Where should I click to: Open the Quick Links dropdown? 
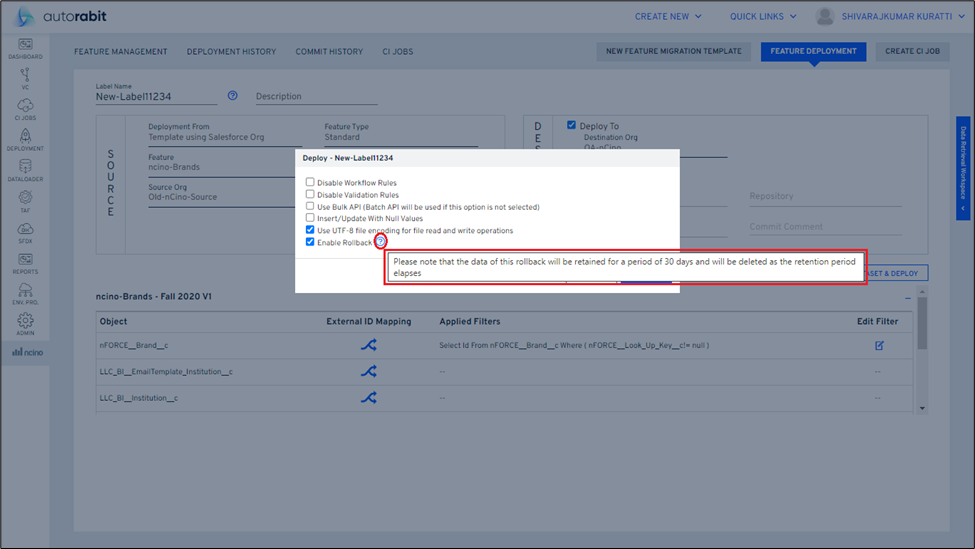(x=763, y=17)
